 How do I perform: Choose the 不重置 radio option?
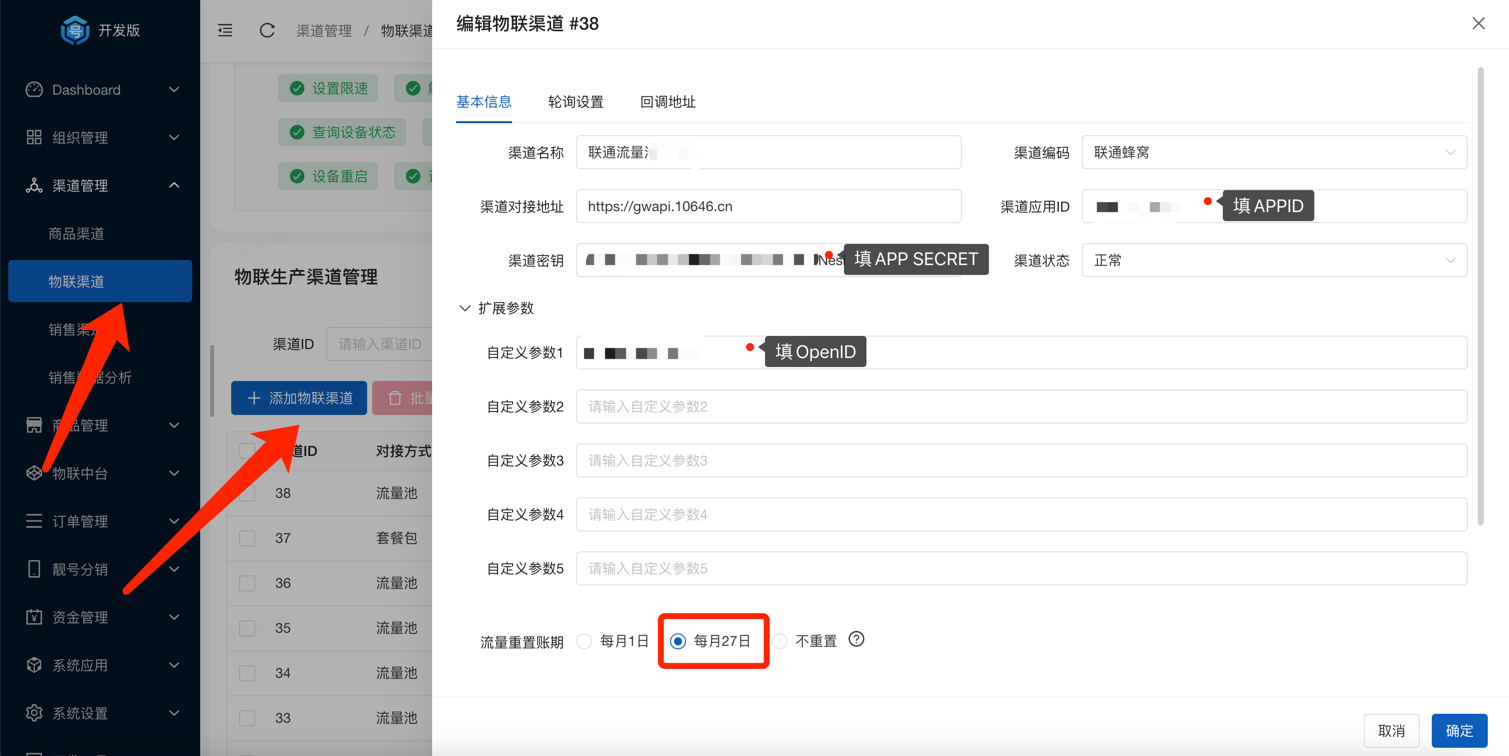(x=780, y=640)
